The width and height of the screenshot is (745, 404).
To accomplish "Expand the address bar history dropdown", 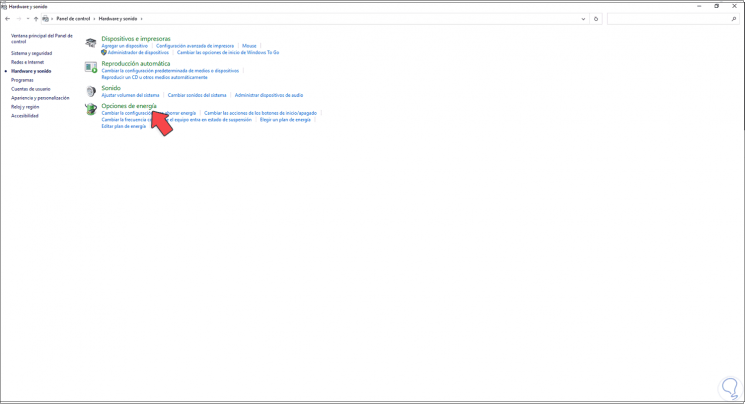I will click(583, 19).
